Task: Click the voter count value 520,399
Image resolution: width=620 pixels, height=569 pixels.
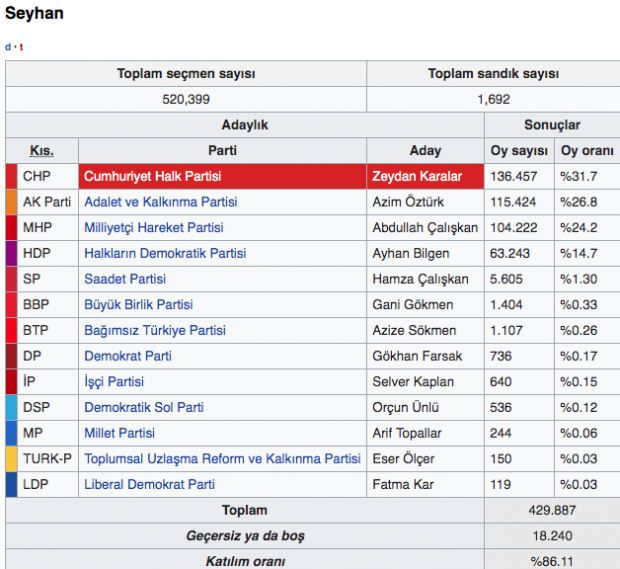Action: pos(186,99)
